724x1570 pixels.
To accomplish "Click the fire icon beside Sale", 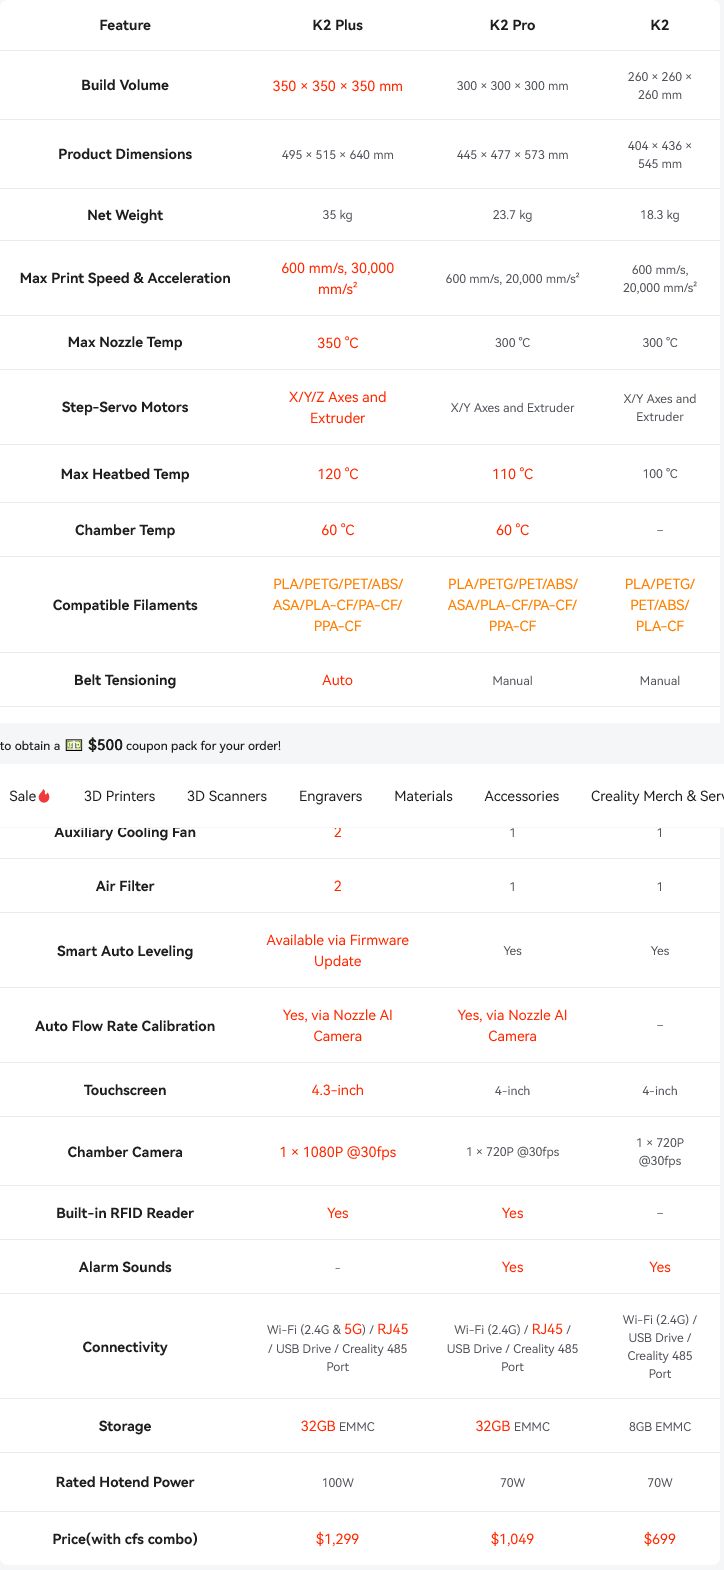I will point(44,796).
